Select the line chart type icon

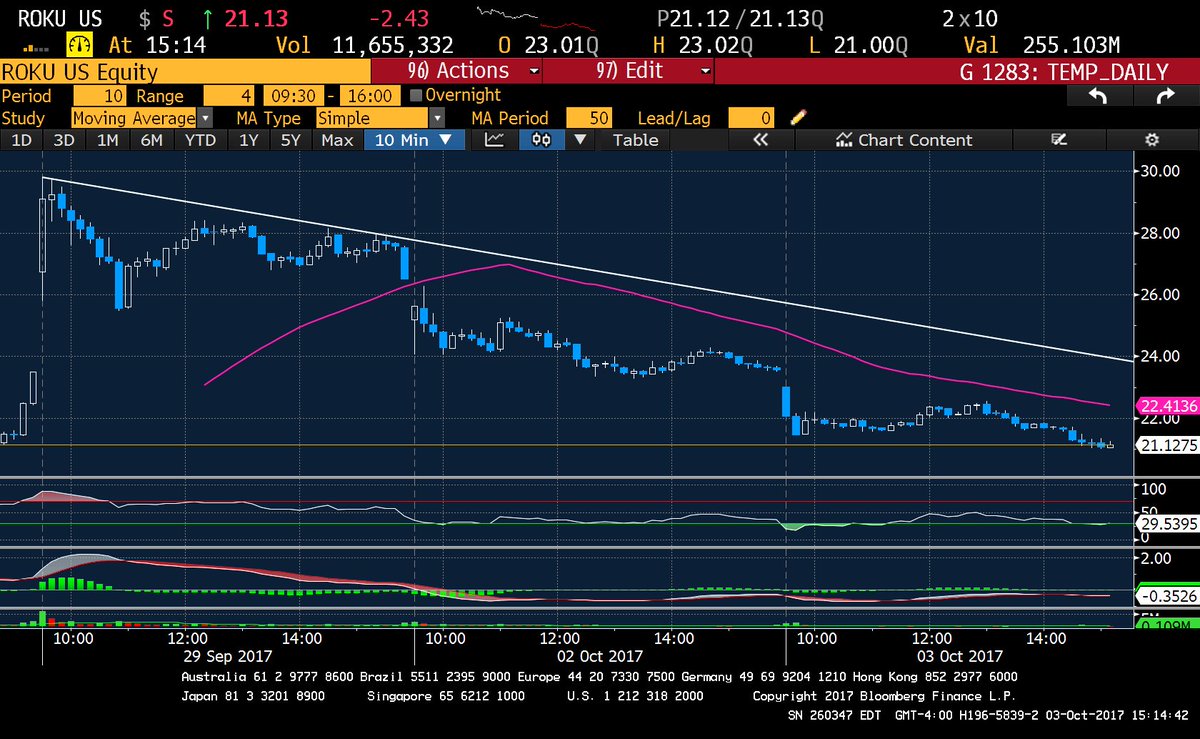point(494,140)
